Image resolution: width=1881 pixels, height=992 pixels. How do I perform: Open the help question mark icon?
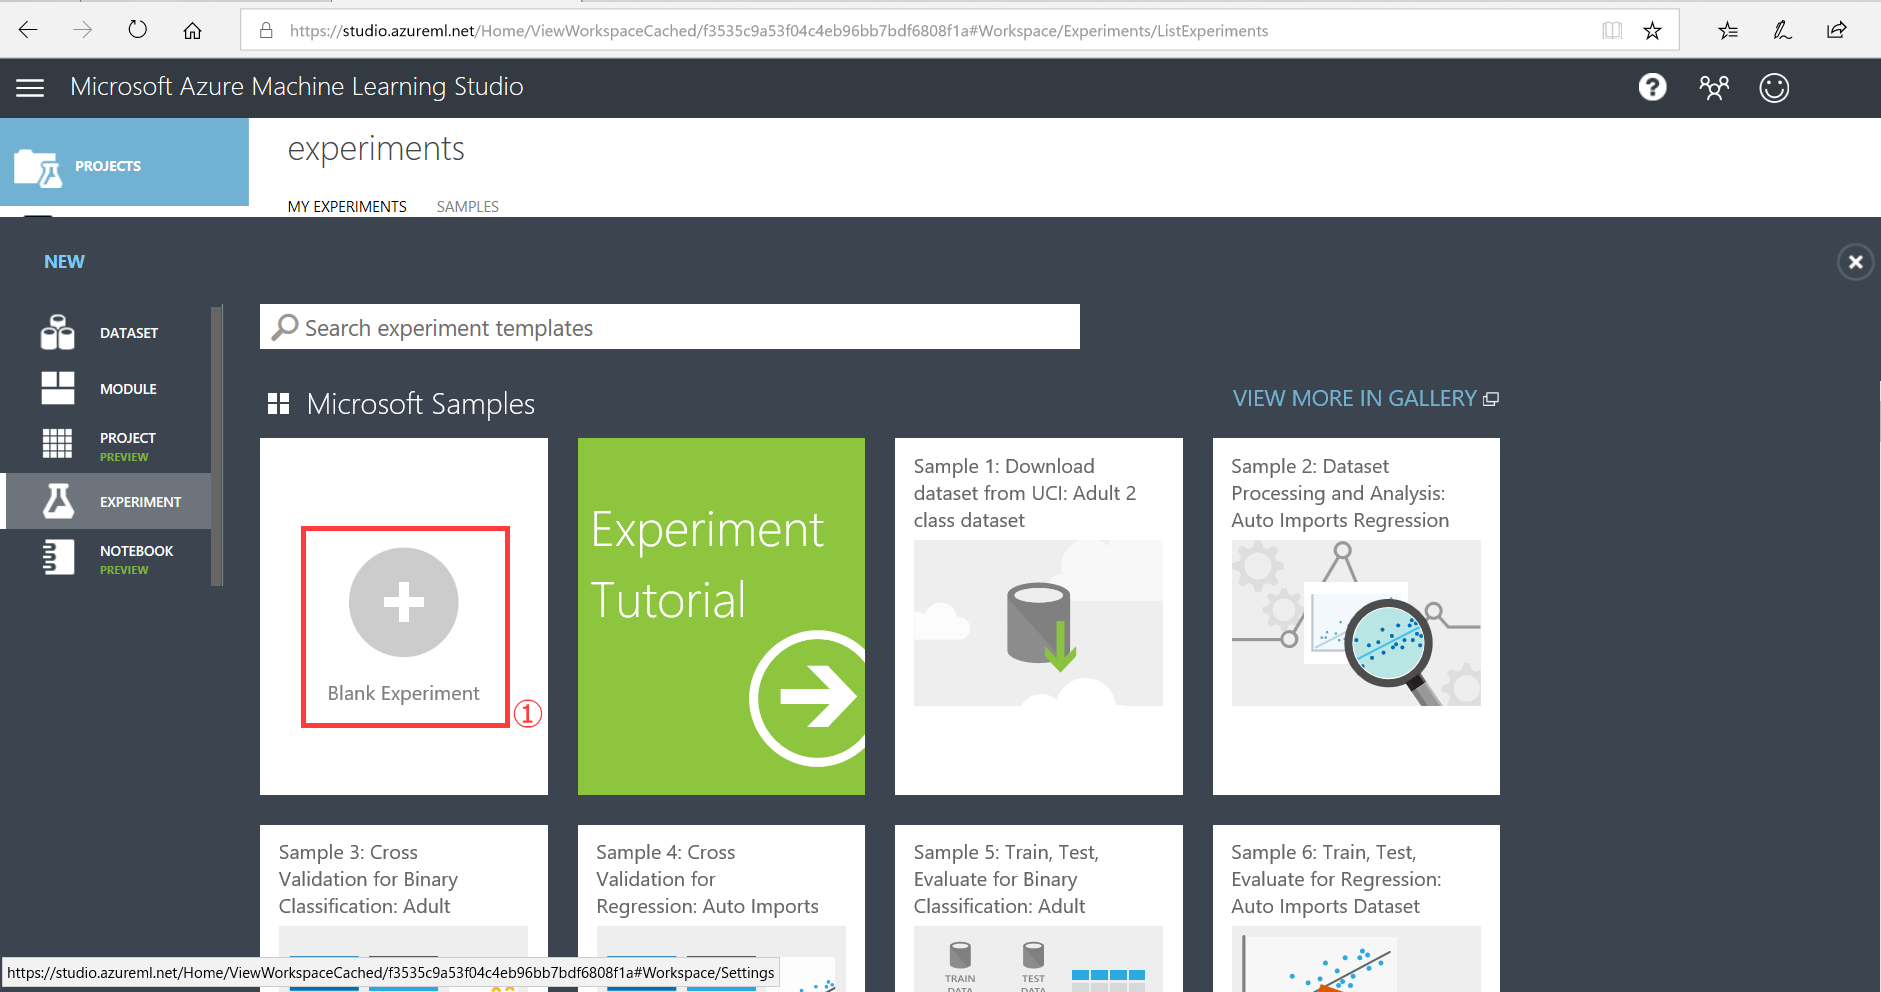pos(1652,88)
